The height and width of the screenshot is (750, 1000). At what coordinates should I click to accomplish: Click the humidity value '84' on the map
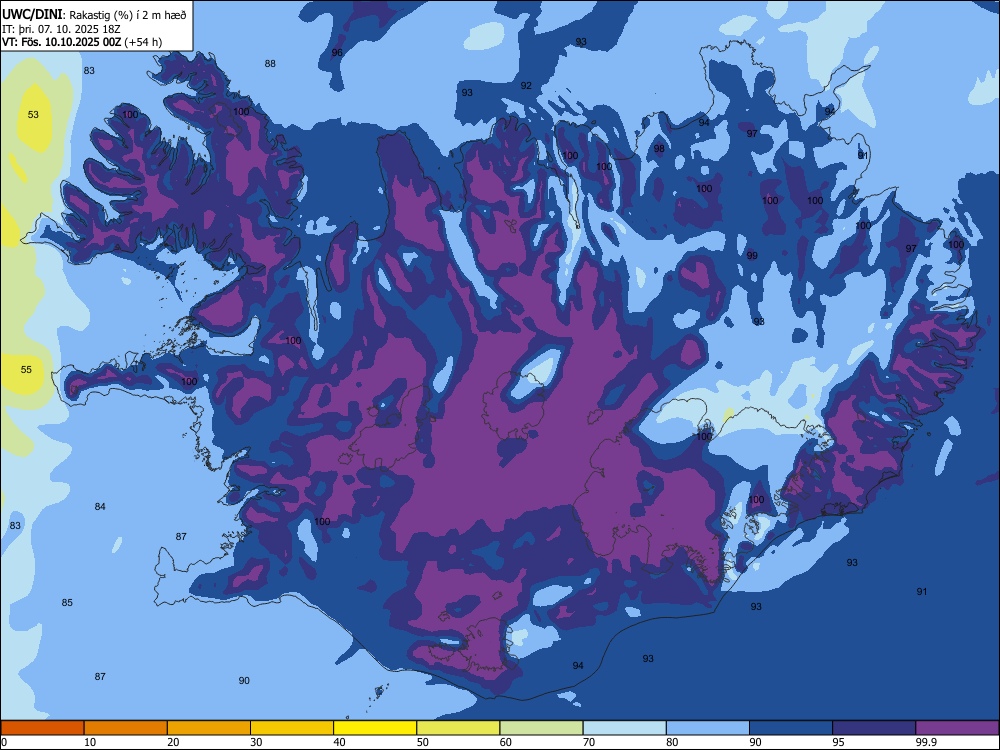(100, 507)
